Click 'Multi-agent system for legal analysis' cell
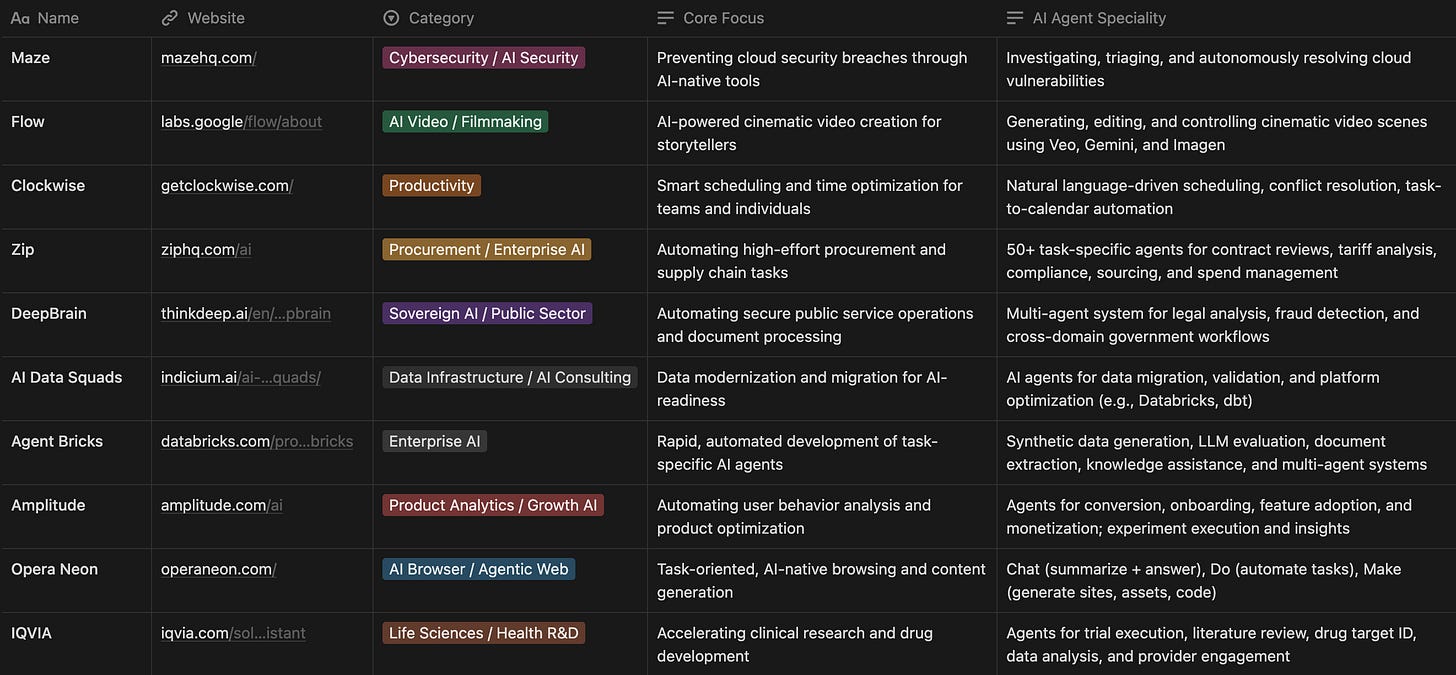 (1226, 325)
